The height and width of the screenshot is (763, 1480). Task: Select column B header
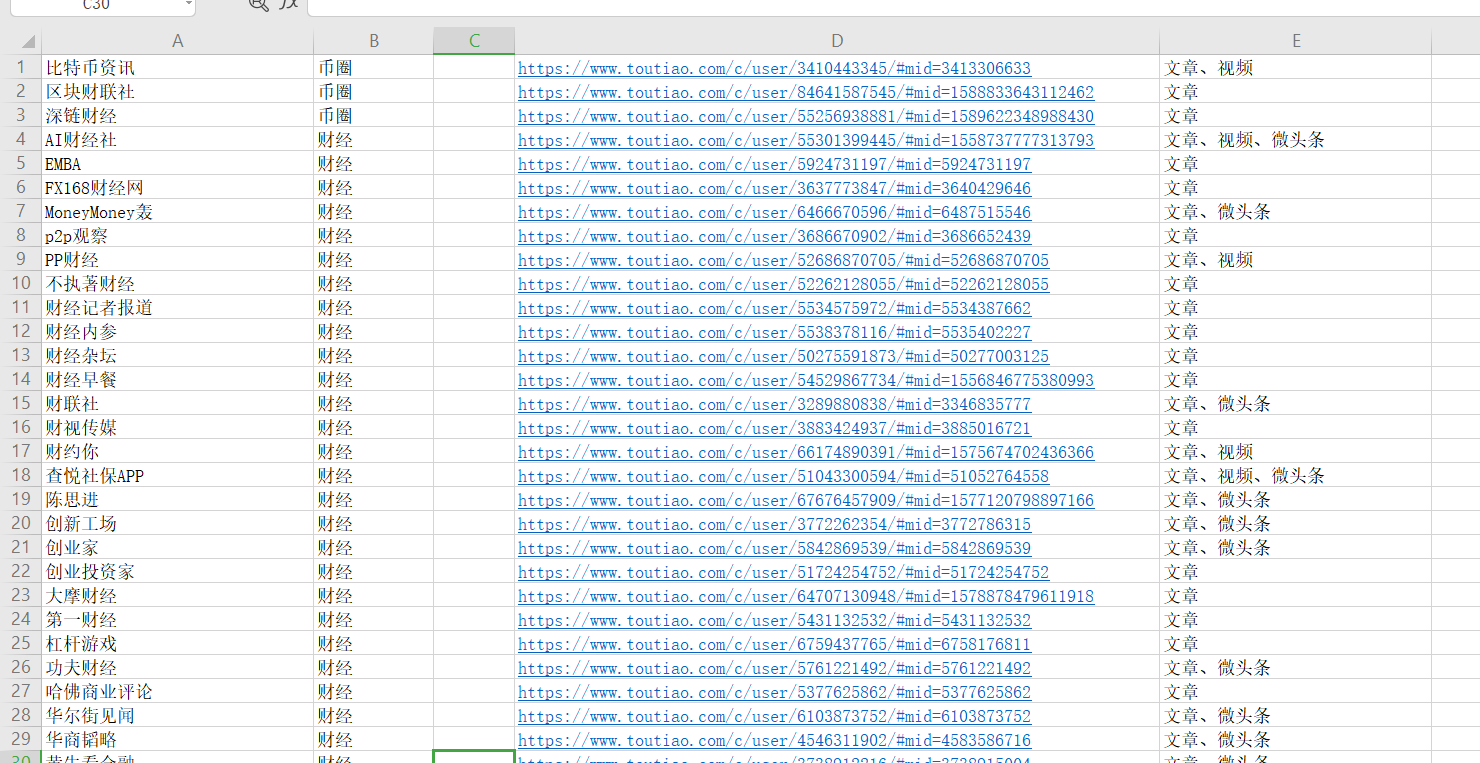[x=373, y=41]
